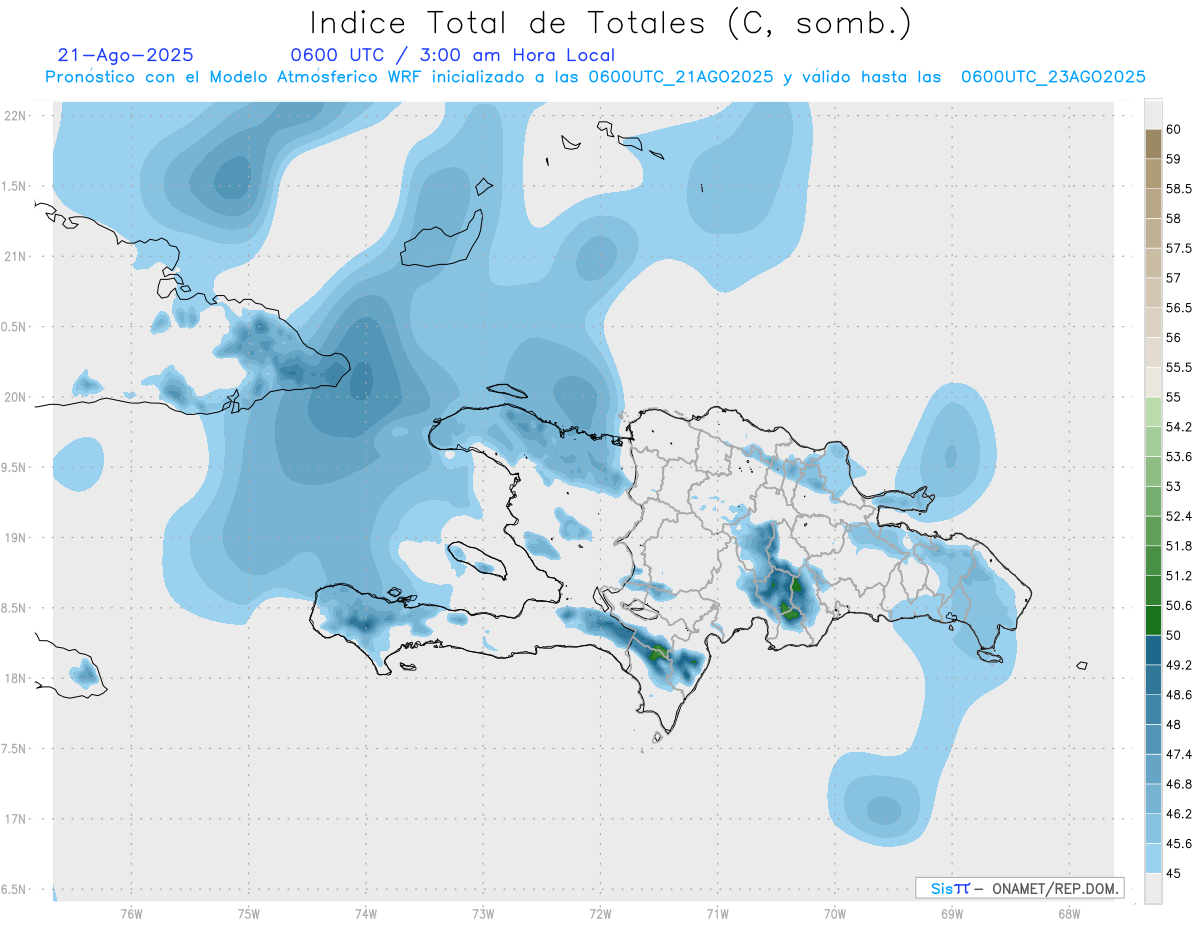Image resolution: width=1200 pixels, height=927 pixels.
Task: Pick the beige swatch between 55 and 55.5
Action: pyautogui.click(x=1153, y=383)
